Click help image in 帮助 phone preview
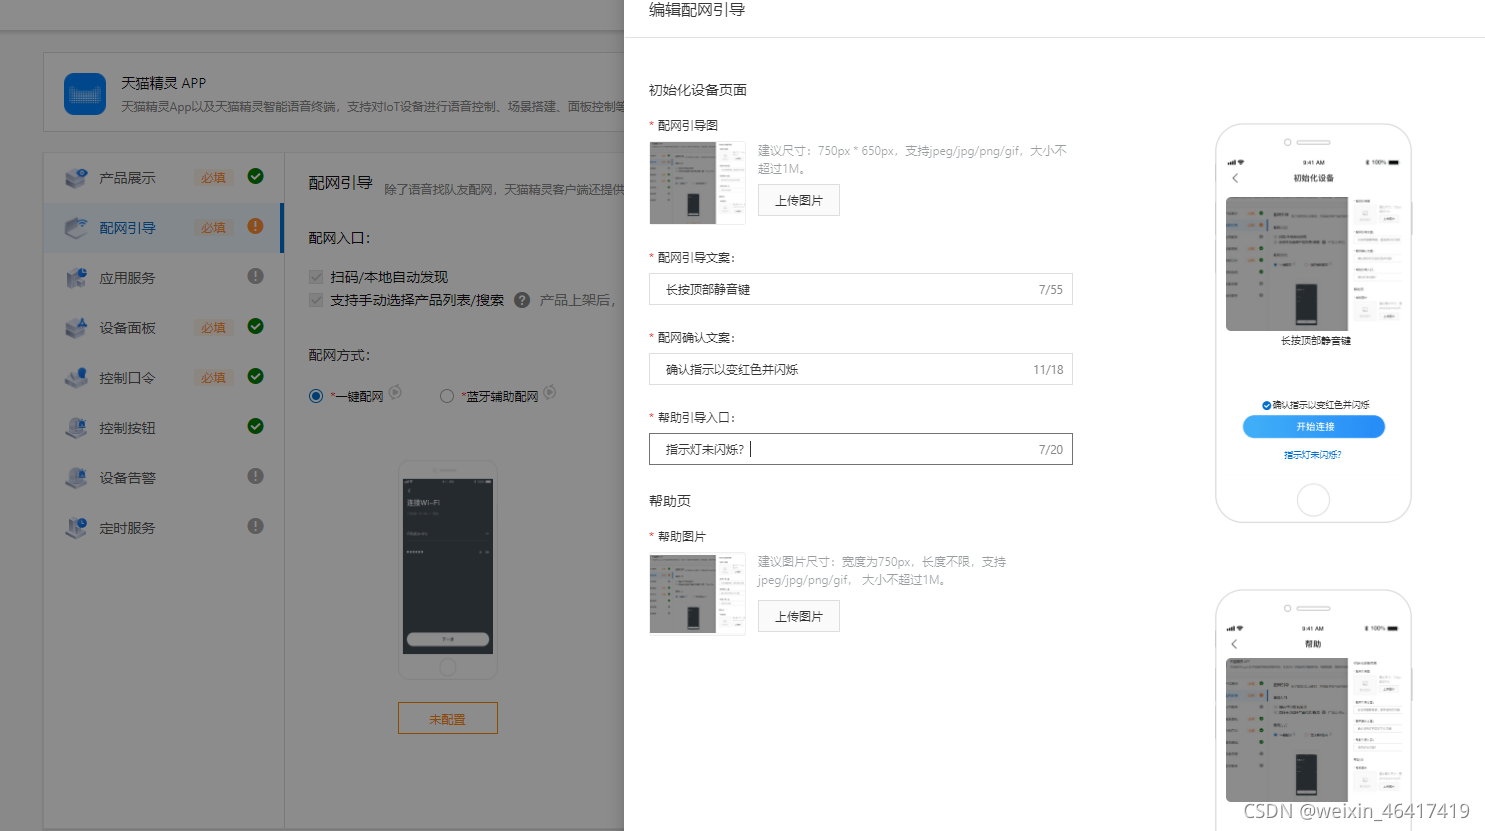The height and width of the screenshot is (831, 1485). [1314, 730]
